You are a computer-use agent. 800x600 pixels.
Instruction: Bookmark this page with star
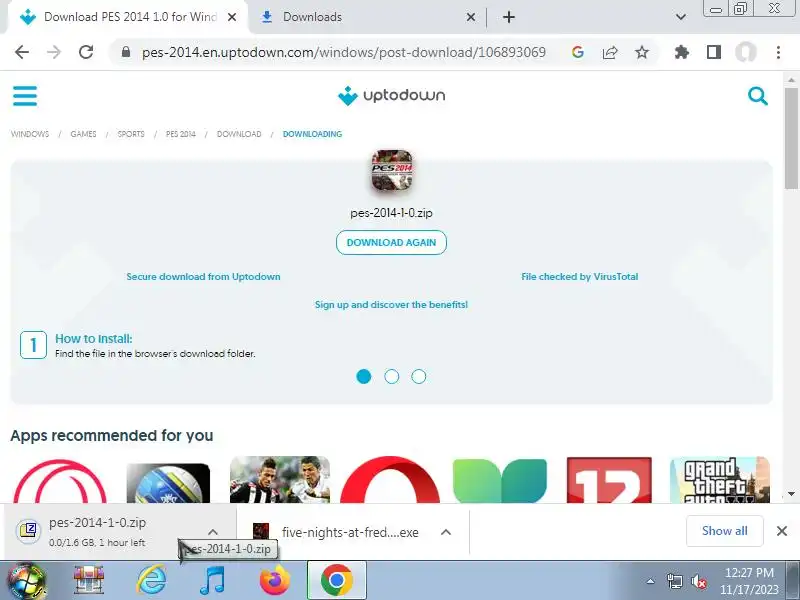click(642, 52)
